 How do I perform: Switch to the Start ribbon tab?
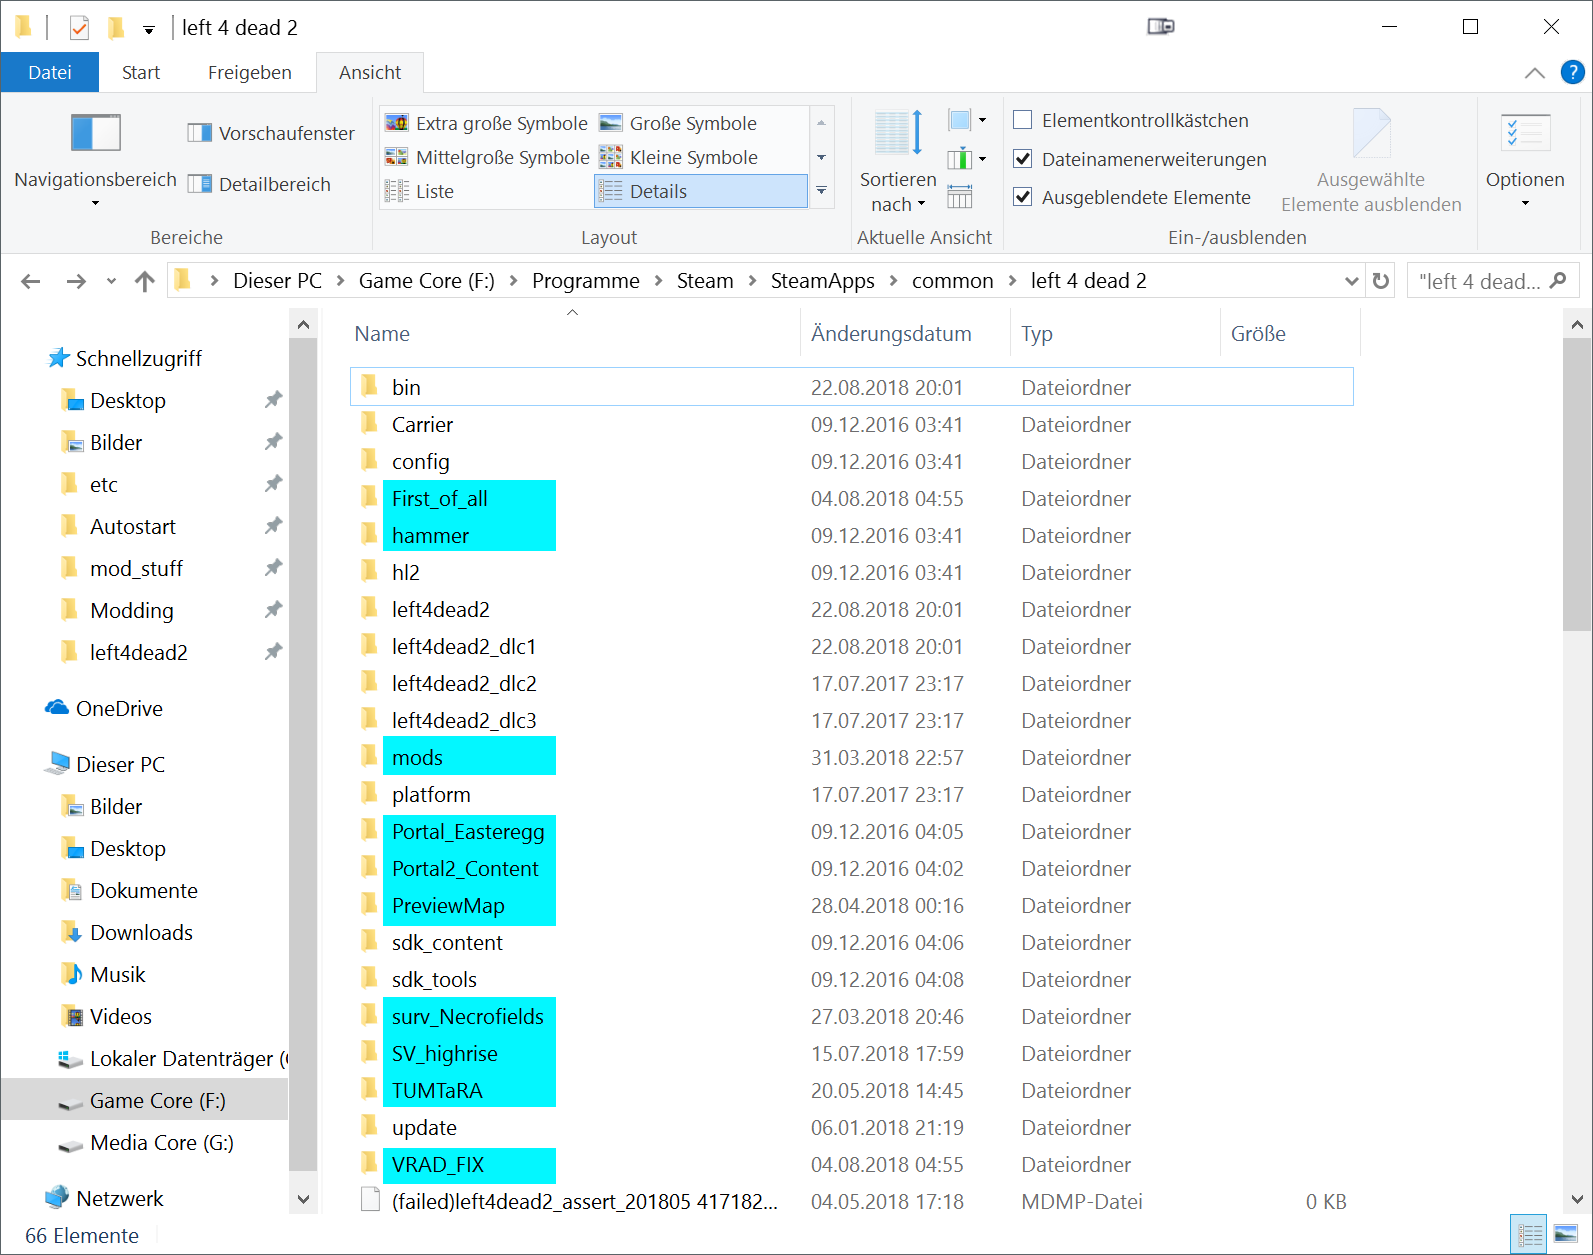click(141, 72)
